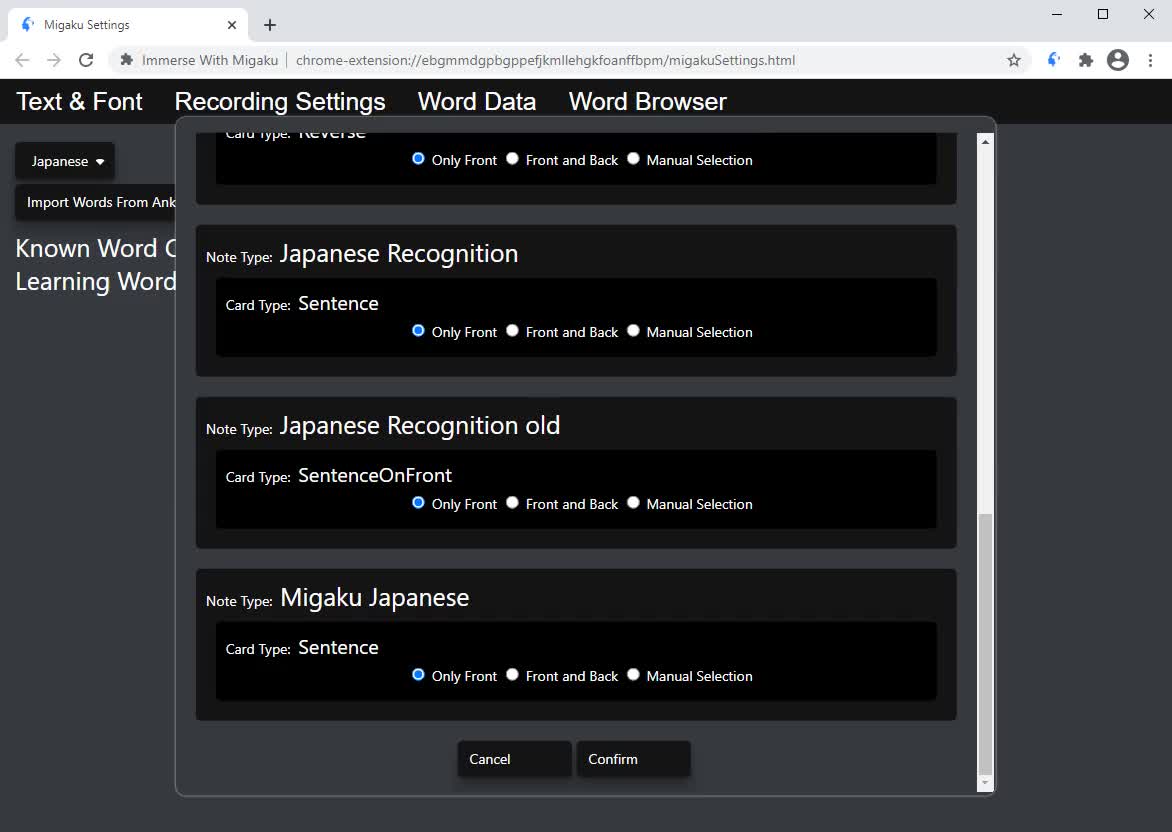1172x832 pixels.
Task: Choose Front and Back under Migaku Japanese
Action: click(x=512, y=674)
